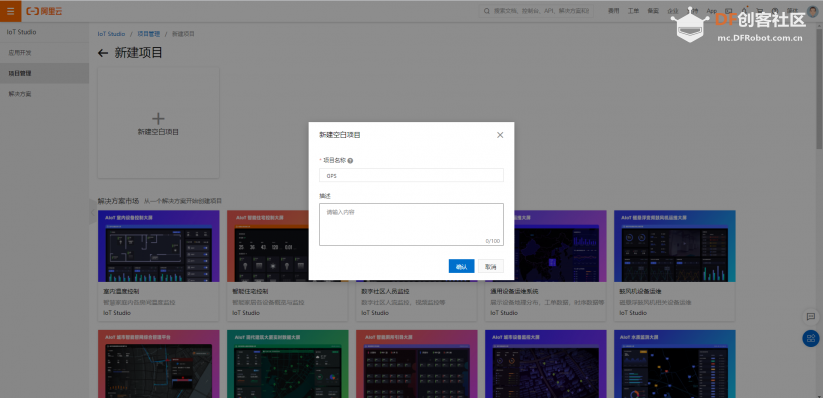Click the 描述 text area
This screenshot has height=398, width=823.
pos(411,224)
